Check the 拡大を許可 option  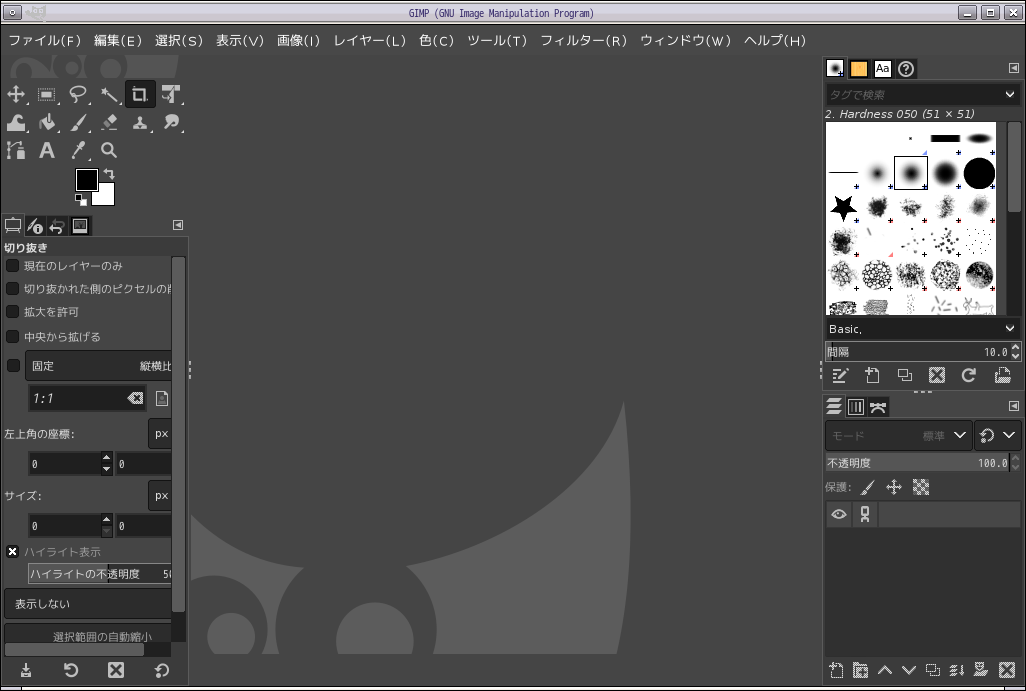coord(12,313)
